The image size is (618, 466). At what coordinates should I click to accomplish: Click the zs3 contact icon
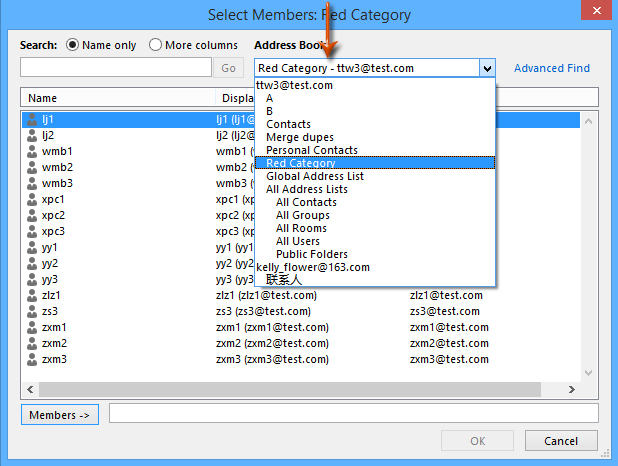[32, 311]
